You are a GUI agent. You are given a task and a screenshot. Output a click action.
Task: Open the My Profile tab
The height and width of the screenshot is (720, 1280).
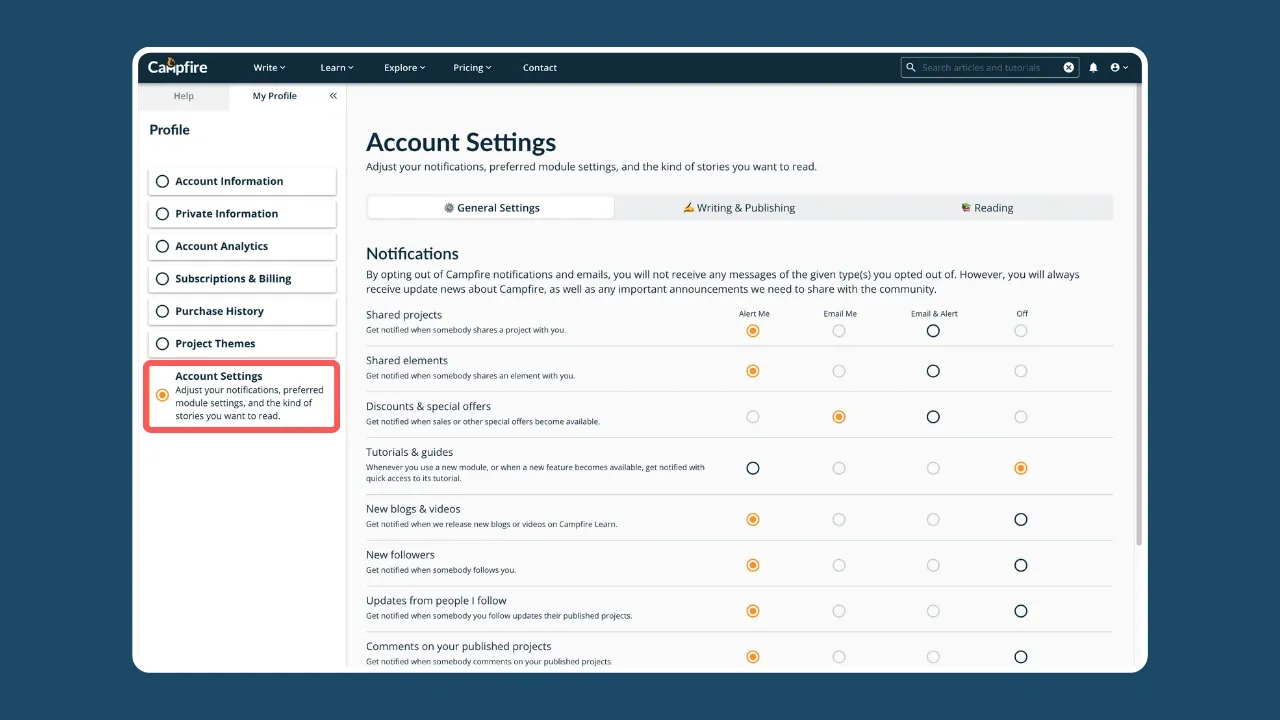pyautogui.click(x=274, y=95)
